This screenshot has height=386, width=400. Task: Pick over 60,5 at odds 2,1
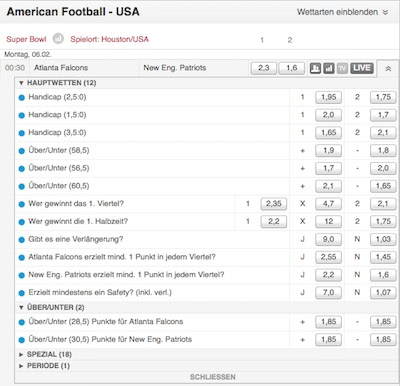[328, 186]
